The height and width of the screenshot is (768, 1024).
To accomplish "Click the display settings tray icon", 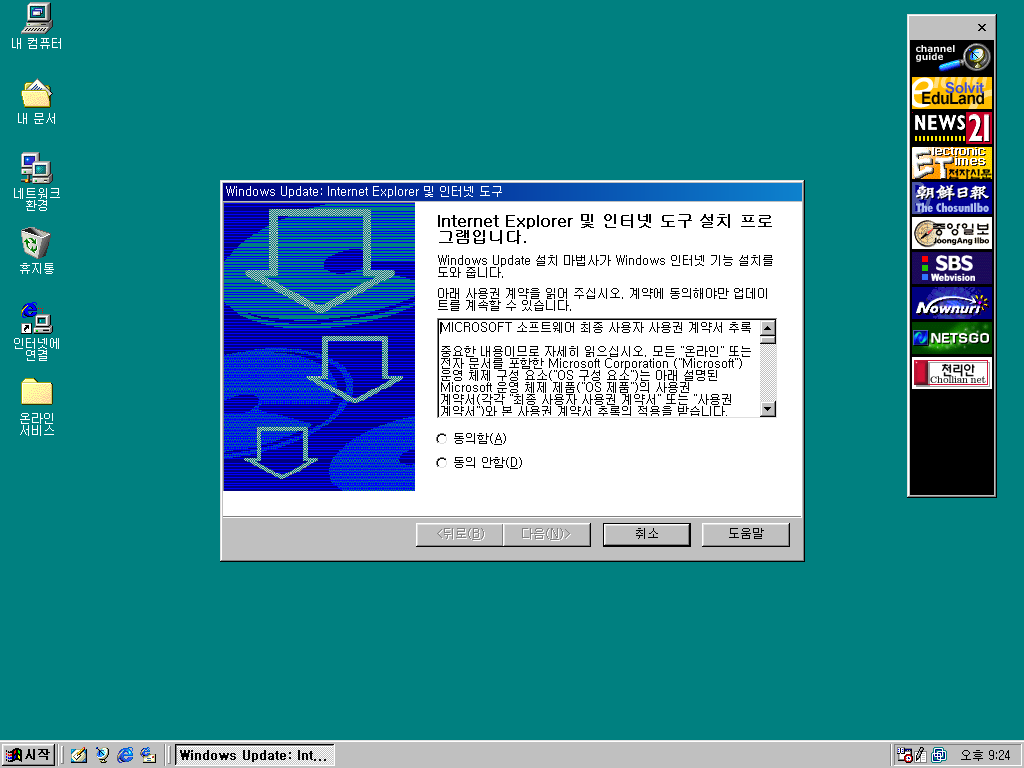I will coord(939,755).
